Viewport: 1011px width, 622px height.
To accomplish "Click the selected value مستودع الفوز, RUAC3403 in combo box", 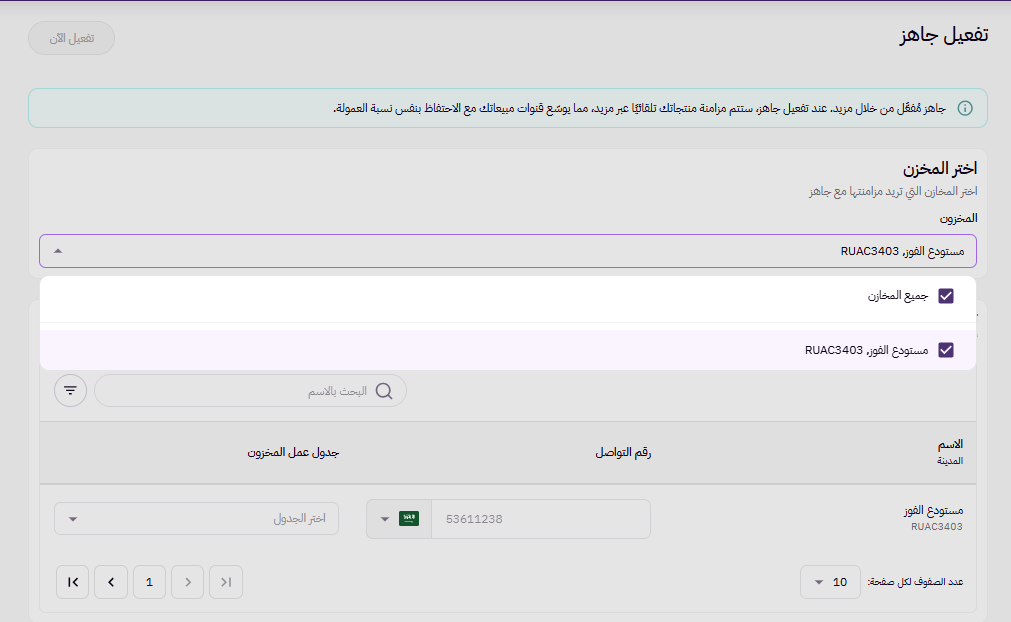I will pyautogui.click(x=902, y=251).
